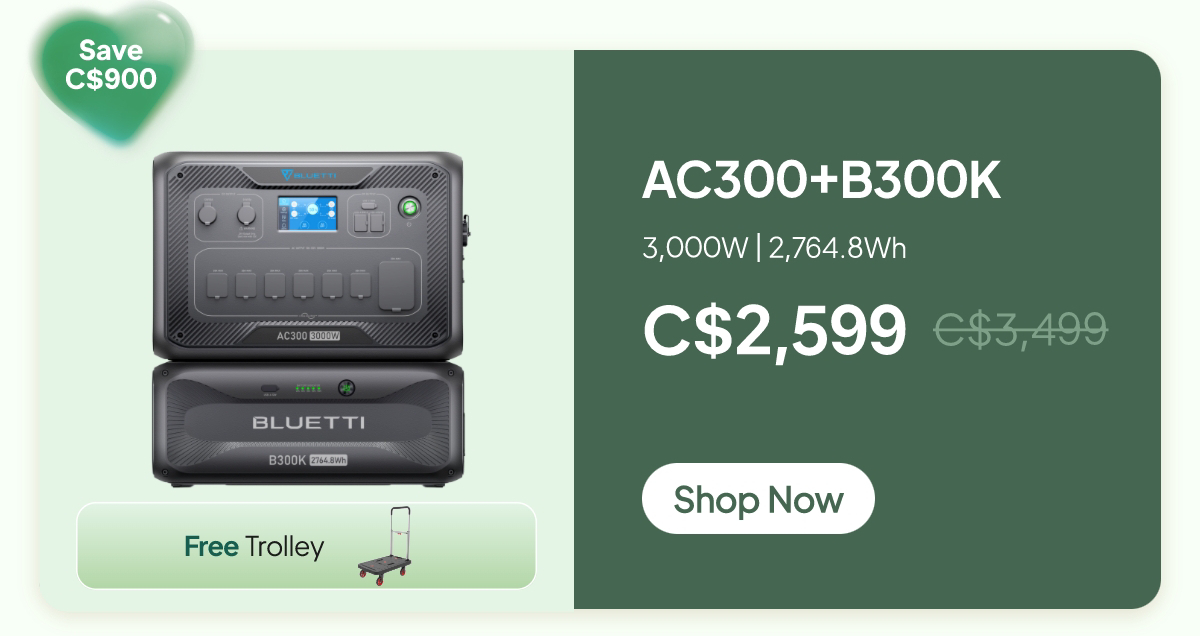The height and width of the screenshot is (636, 1200).
Task: Open the AC300+B300K product title
Action: [x=821, y=180]
